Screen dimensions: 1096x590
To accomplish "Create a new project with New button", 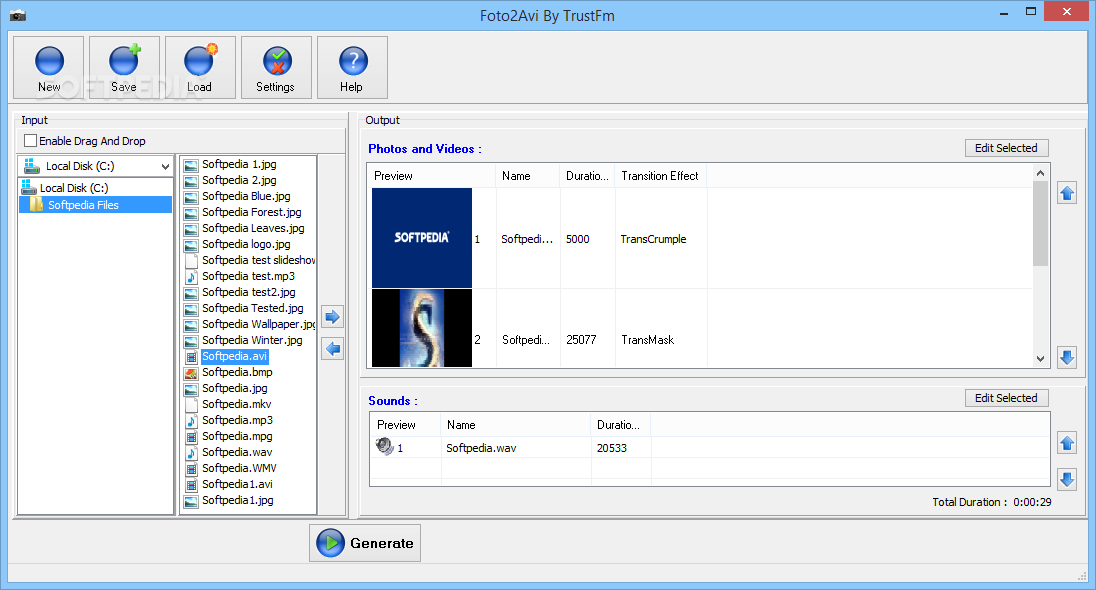I will click(49, 68).
